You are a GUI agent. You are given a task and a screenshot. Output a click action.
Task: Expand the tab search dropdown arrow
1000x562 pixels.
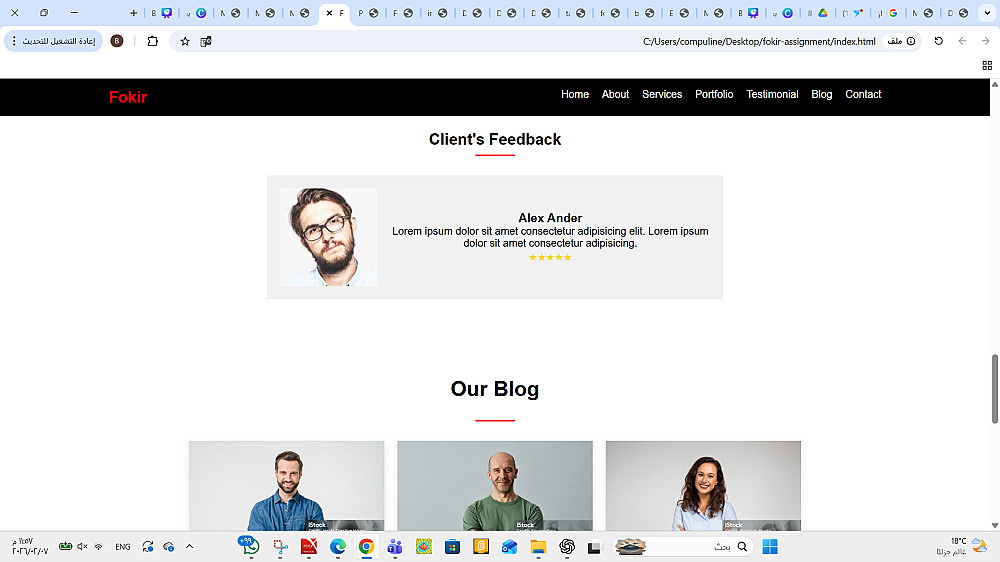pyautogui.click(x=987, y=13)
